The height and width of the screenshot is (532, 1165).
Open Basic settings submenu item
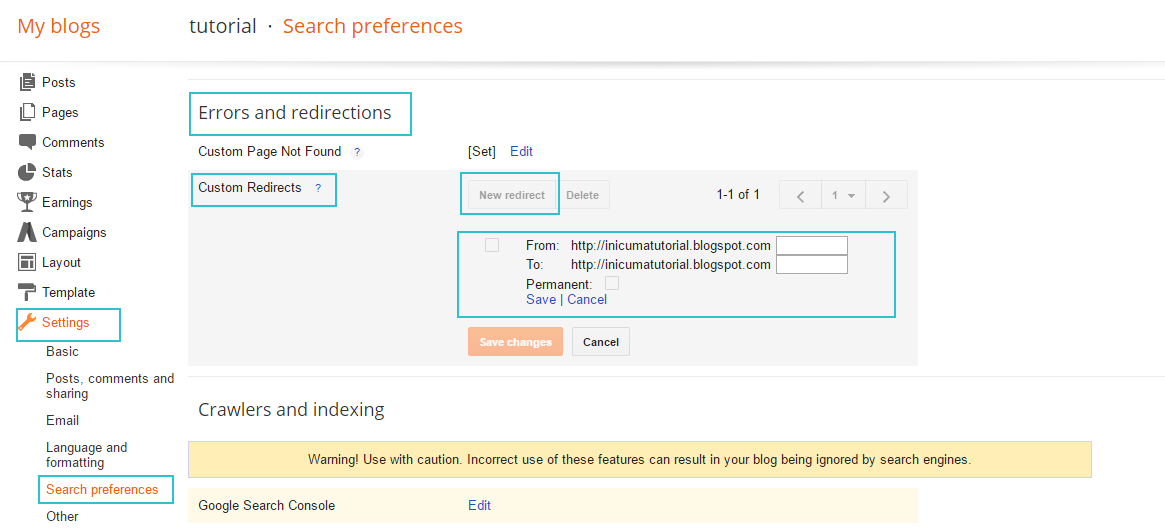62,352
